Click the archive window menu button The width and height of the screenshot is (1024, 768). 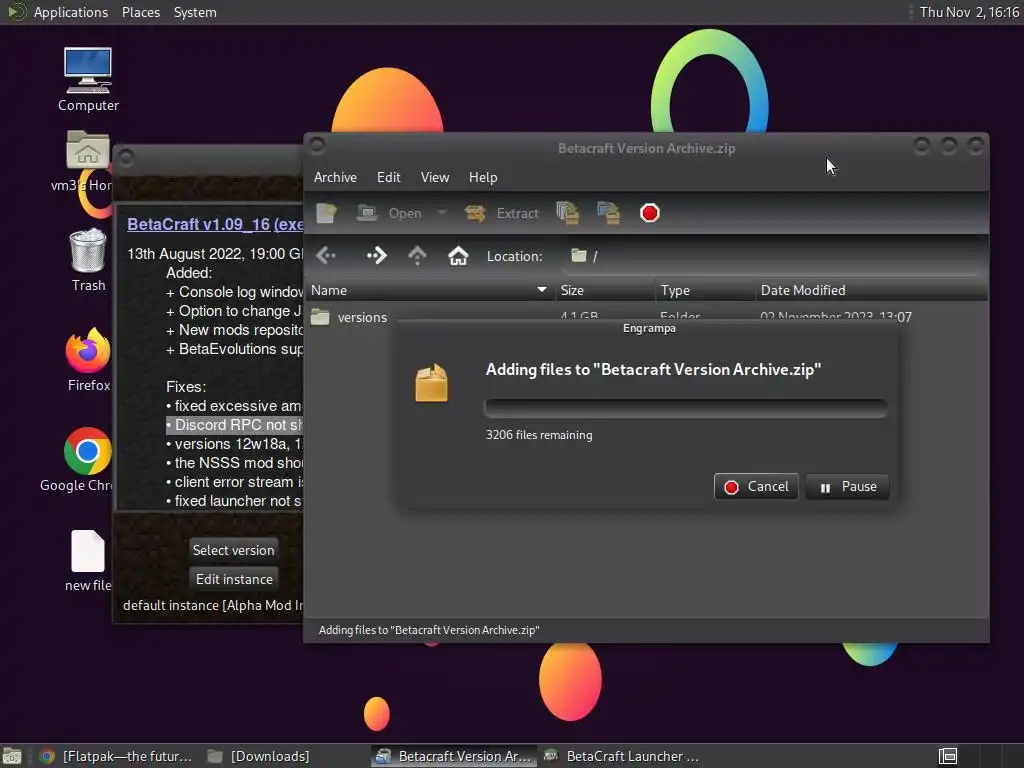pos(317,146)
